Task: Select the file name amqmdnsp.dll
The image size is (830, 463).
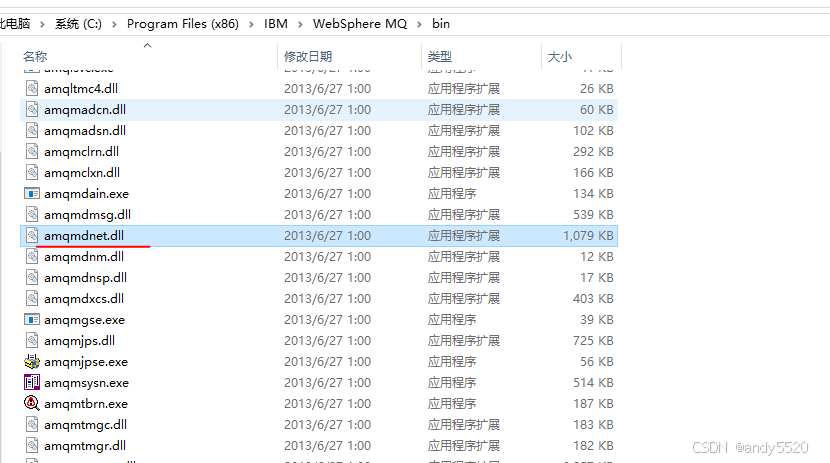Action: tap(86, 277)
